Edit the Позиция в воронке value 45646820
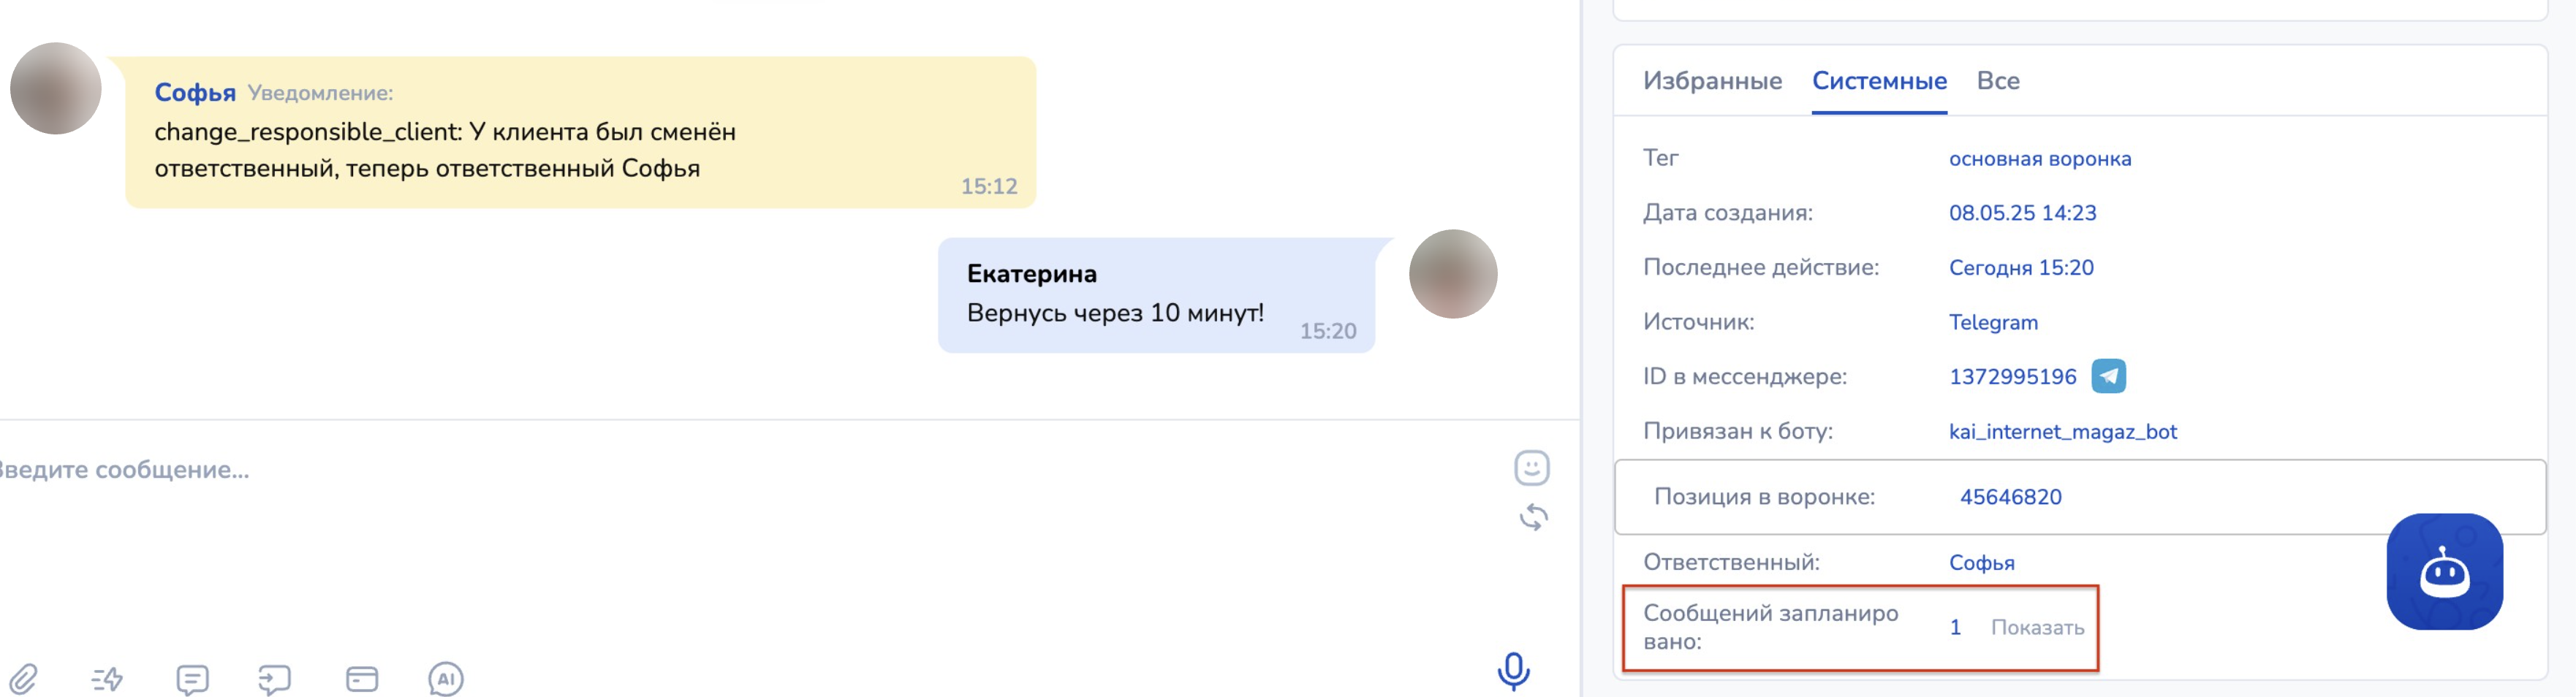Image resolution: width=2576 pixels, height=697 pixels. pyautogui.click(x=2010, y=497)
